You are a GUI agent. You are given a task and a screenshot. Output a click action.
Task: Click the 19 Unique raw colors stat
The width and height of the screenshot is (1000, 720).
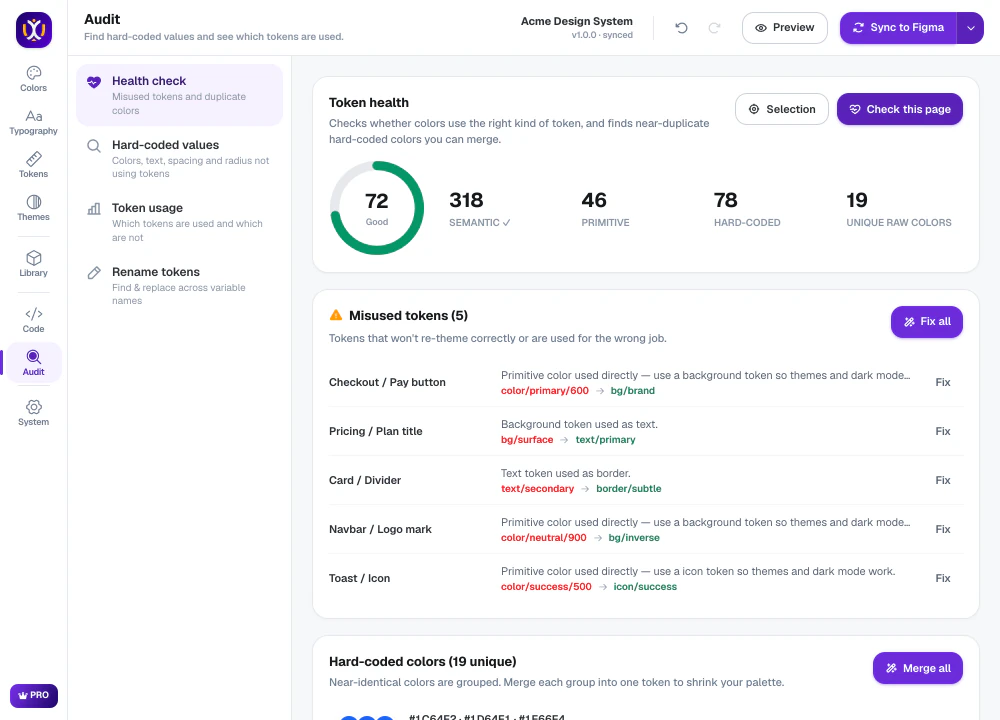(x=899, y=209)
